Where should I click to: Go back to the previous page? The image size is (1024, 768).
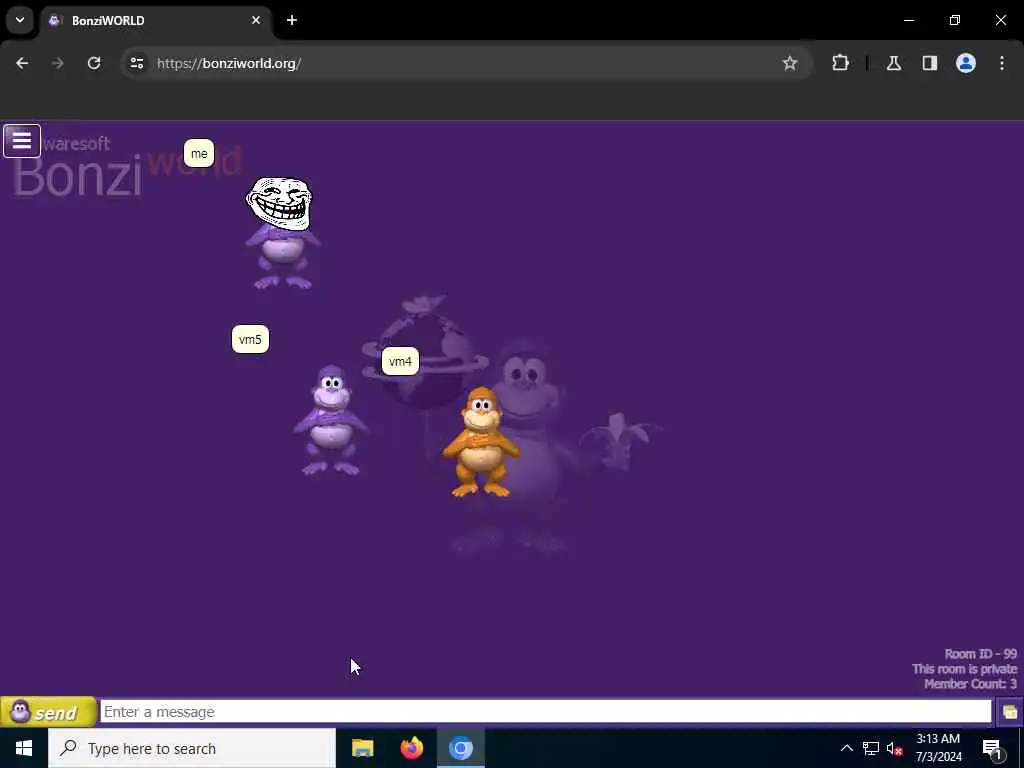point(22,63)
